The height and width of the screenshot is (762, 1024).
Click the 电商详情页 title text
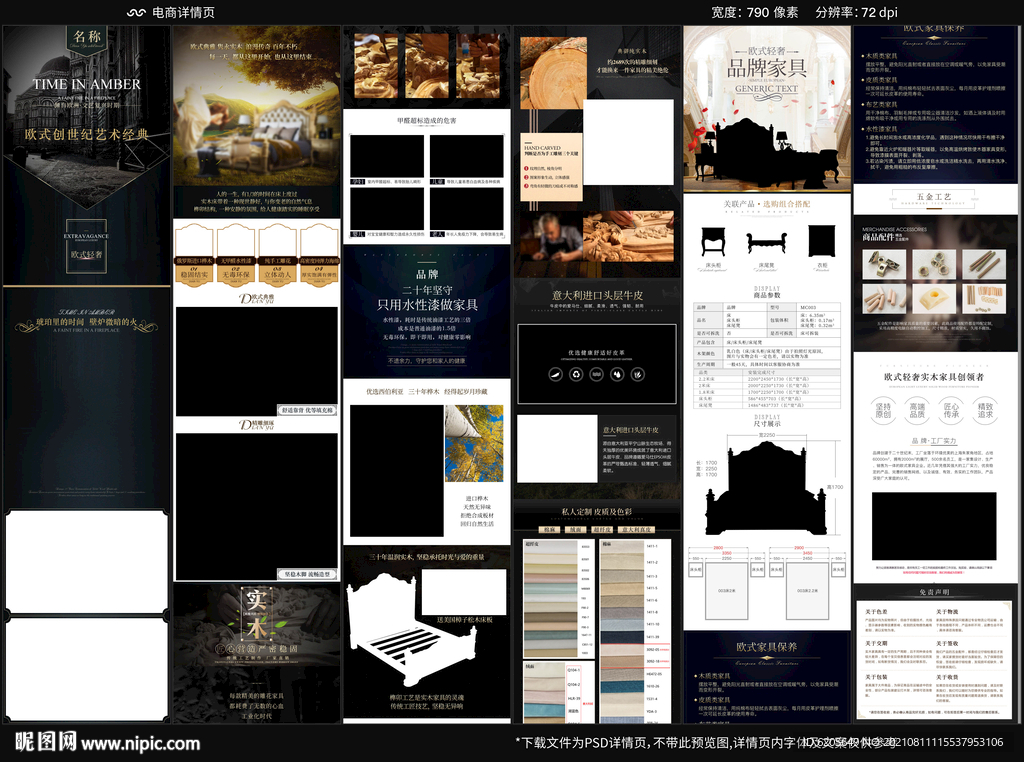[x=183, y=12]
